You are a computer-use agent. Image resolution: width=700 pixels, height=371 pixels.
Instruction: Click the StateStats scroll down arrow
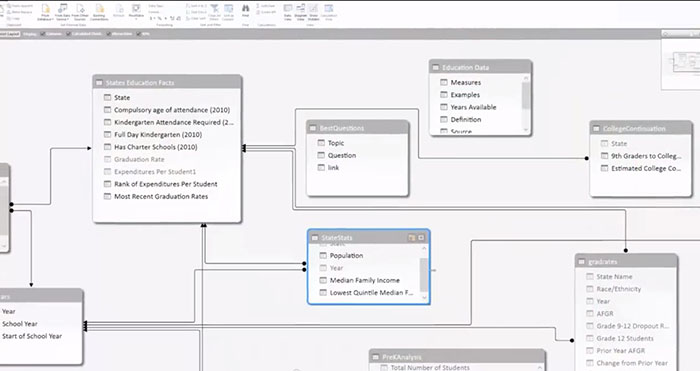click(x=424, y=298)
